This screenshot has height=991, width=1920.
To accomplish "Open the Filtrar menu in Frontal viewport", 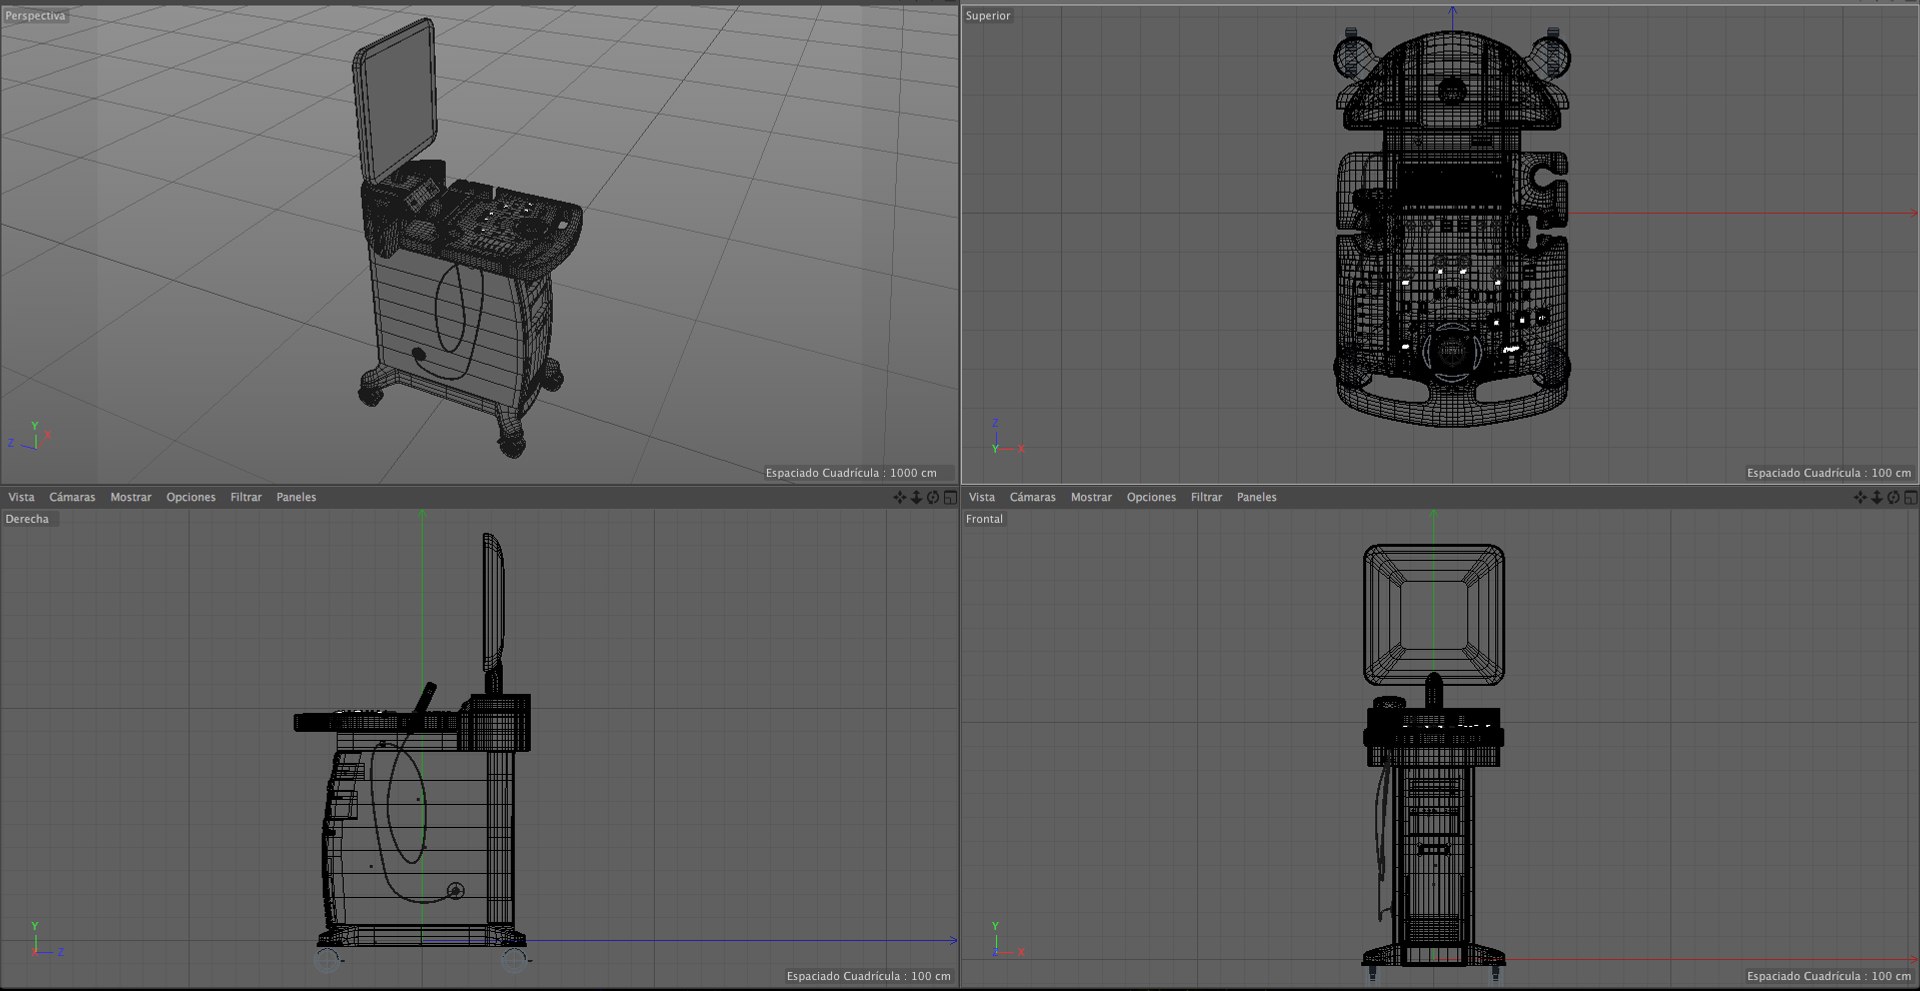I will point(1206,497).
